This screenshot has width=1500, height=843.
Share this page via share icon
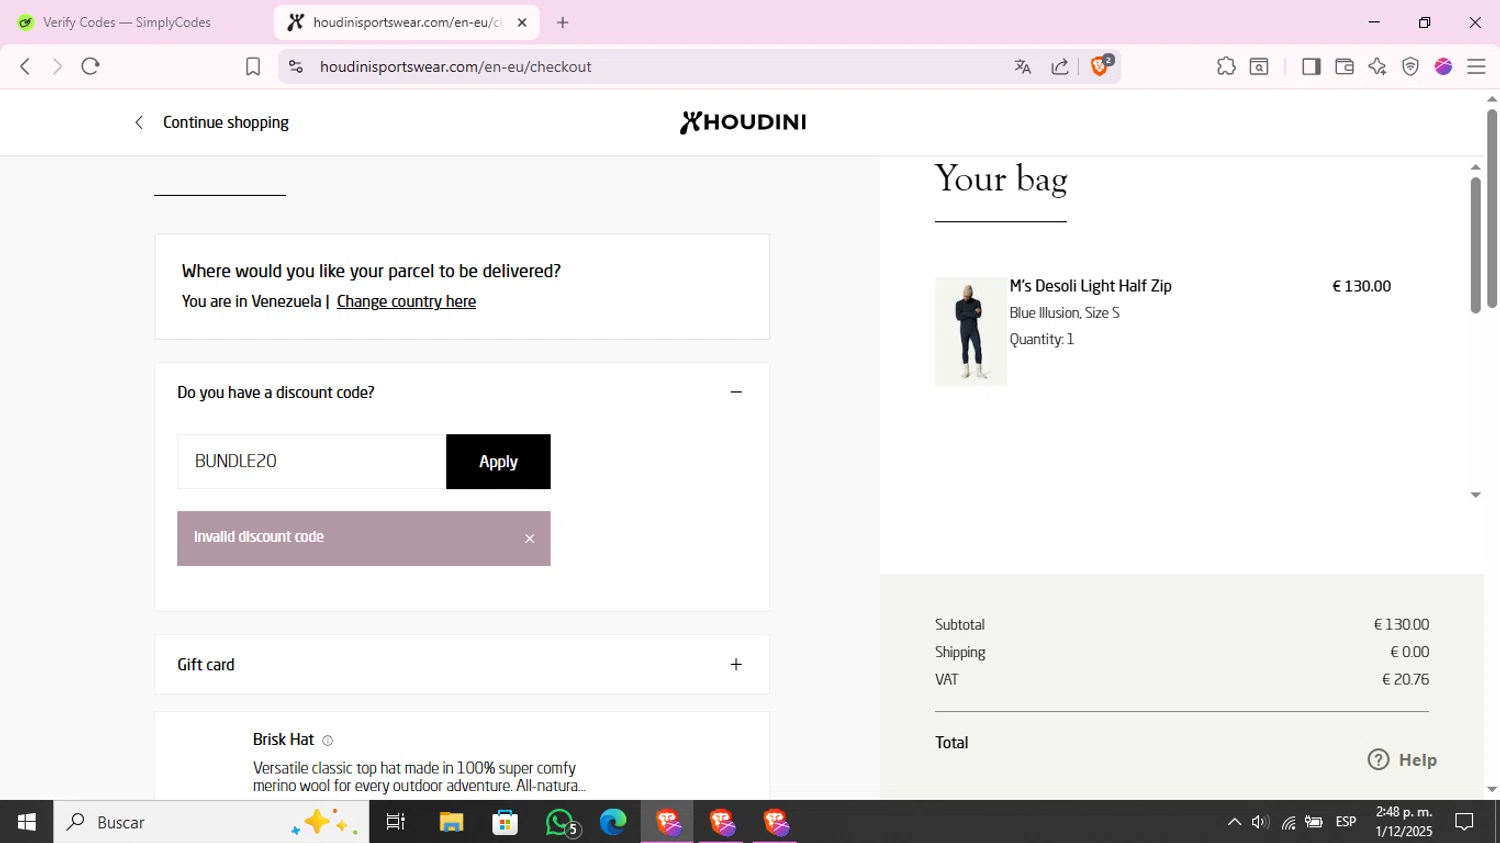[1060, 67]
